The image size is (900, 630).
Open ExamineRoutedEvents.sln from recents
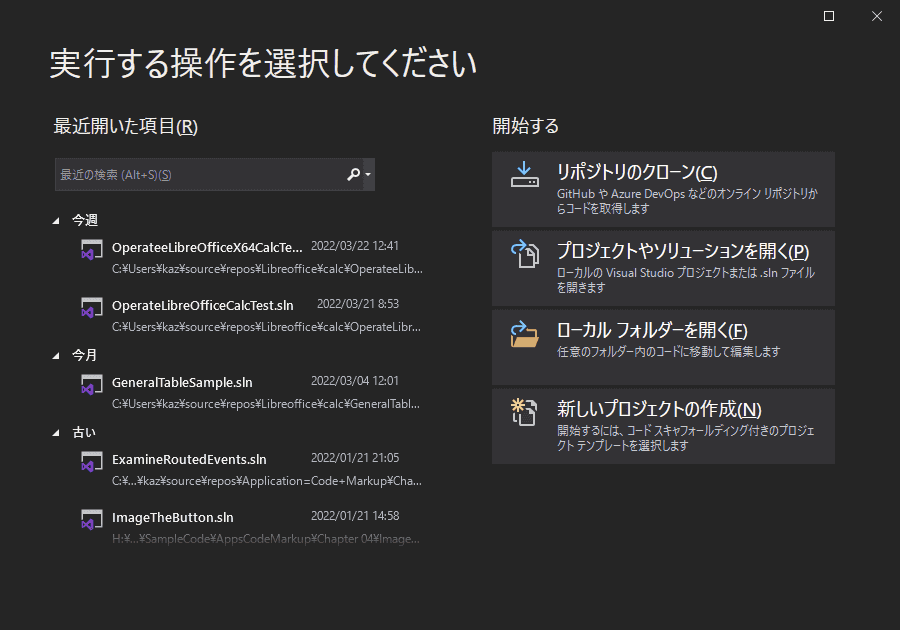coord(251,469)
